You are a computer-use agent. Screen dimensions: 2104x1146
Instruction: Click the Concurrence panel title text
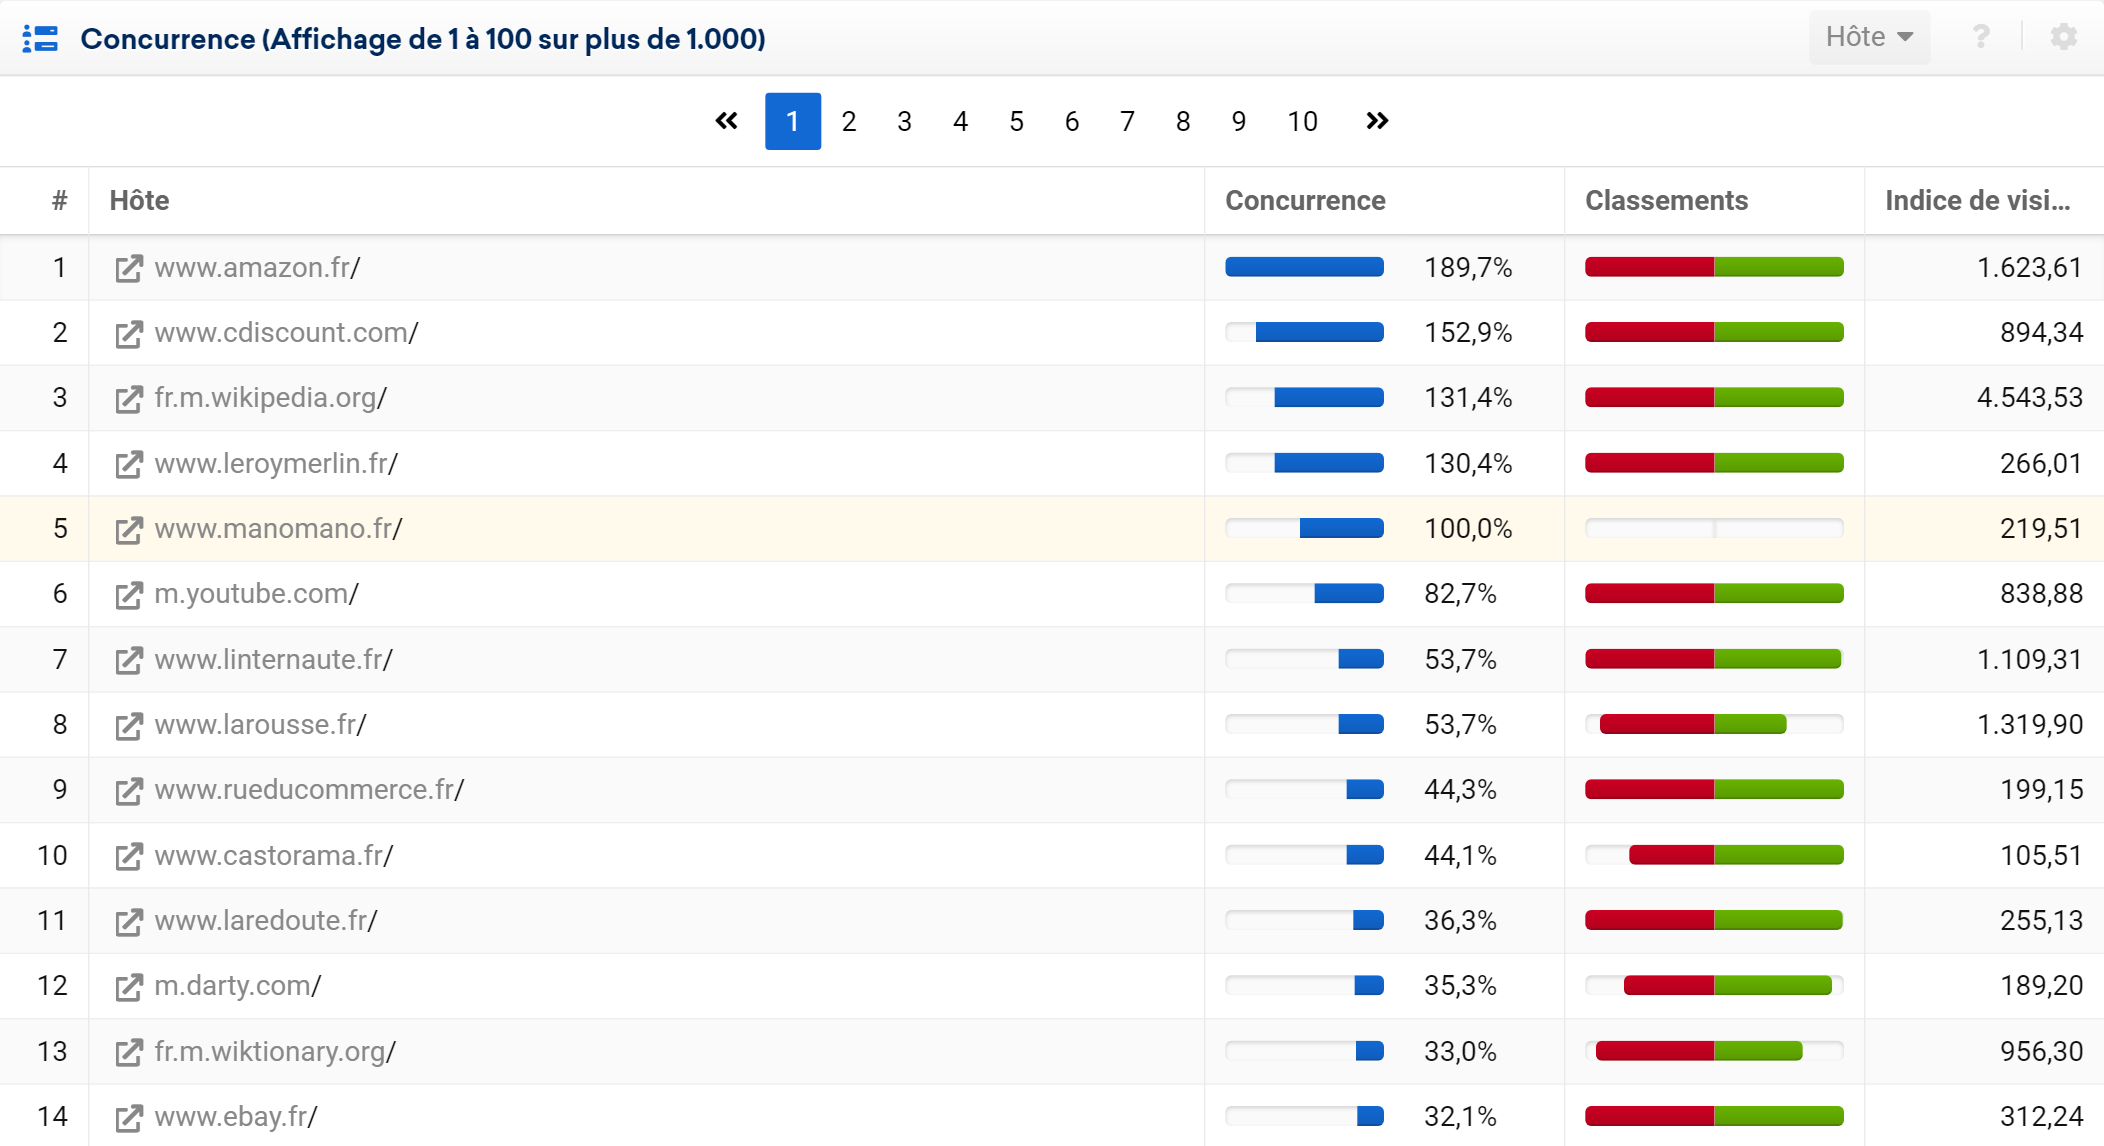click(x=423, y=39)
